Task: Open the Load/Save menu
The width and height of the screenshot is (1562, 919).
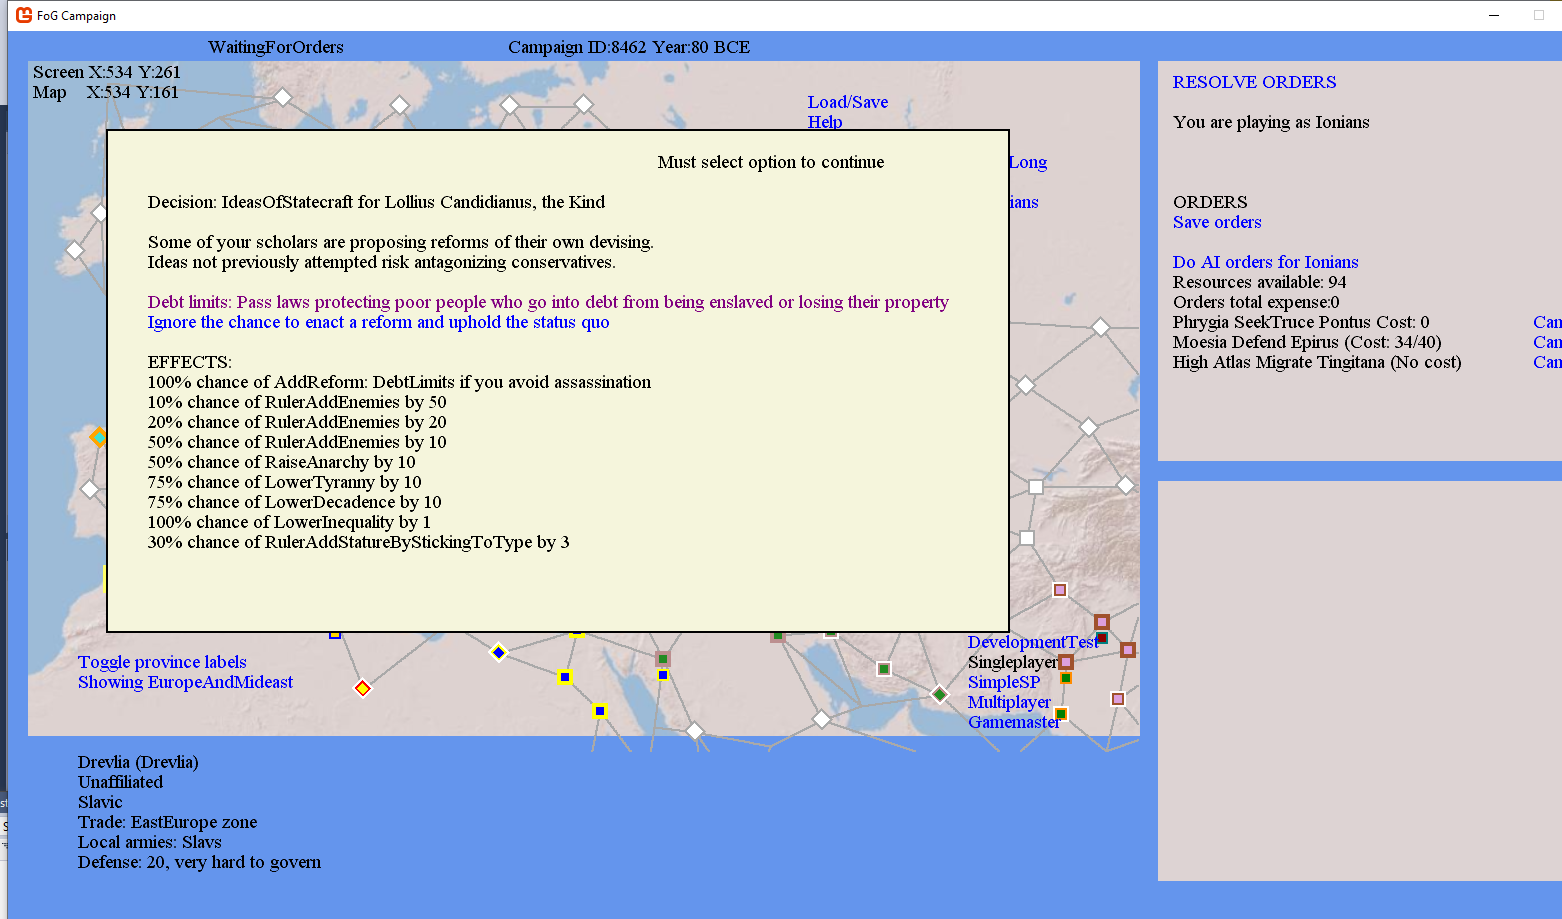Action: click(847, 102)
